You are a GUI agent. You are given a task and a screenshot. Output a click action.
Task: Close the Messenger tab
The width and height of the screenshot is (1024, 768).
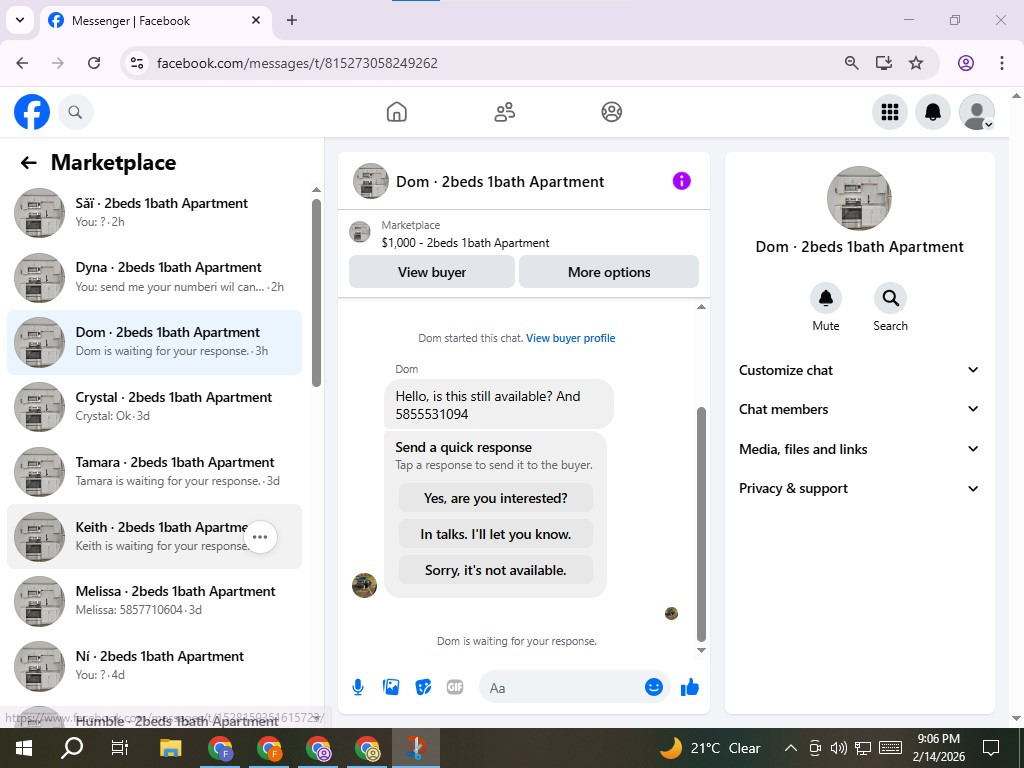256,20
